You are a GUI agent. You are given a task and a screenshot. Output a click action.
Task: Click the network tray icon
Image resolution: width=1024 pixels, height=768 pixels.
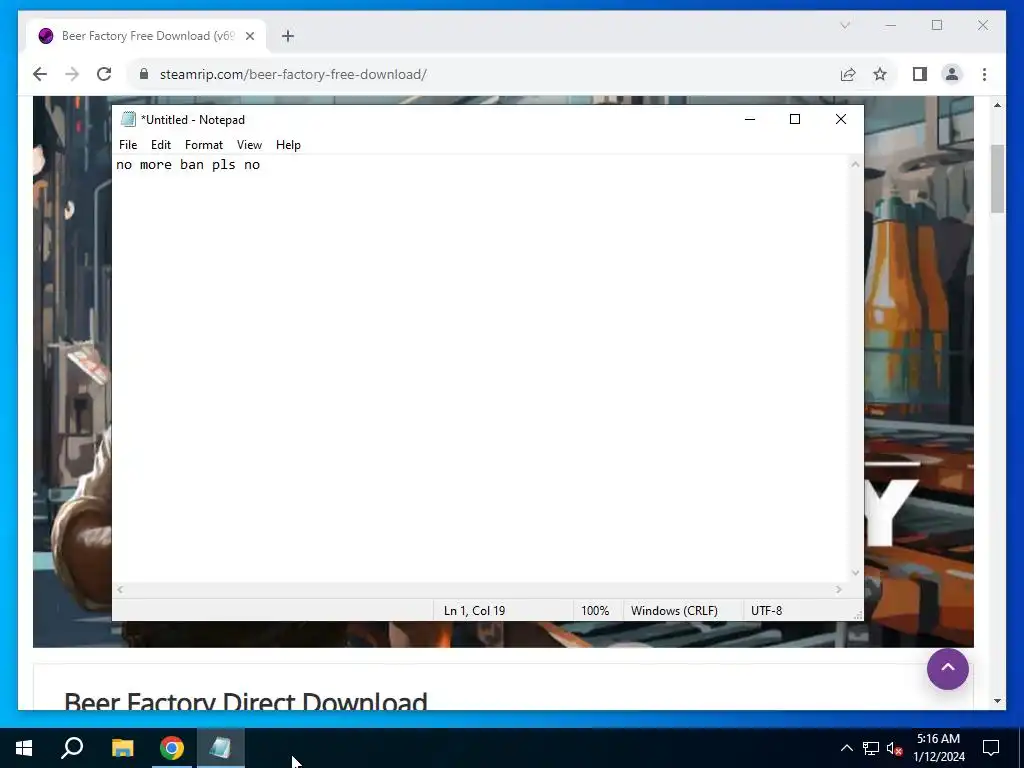pyautogui.click(x=871, y=748)
